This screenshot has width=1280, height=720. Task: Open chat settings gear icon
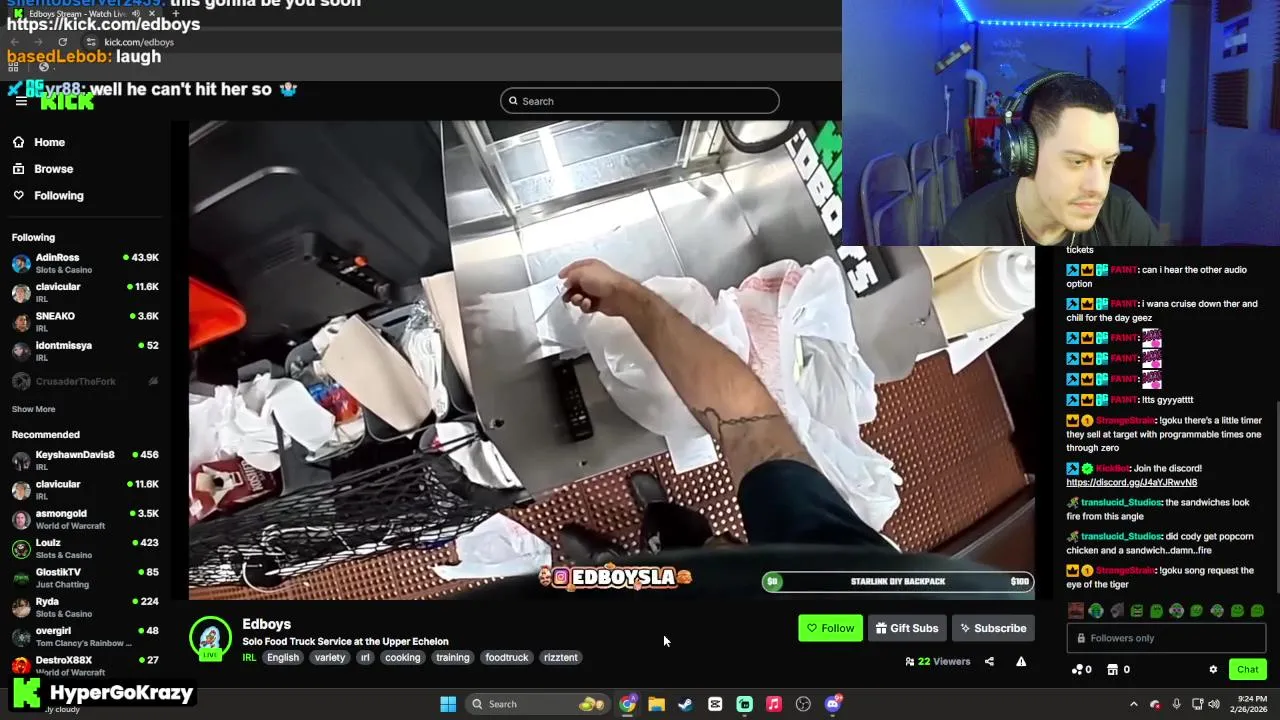pos(1213,669)
